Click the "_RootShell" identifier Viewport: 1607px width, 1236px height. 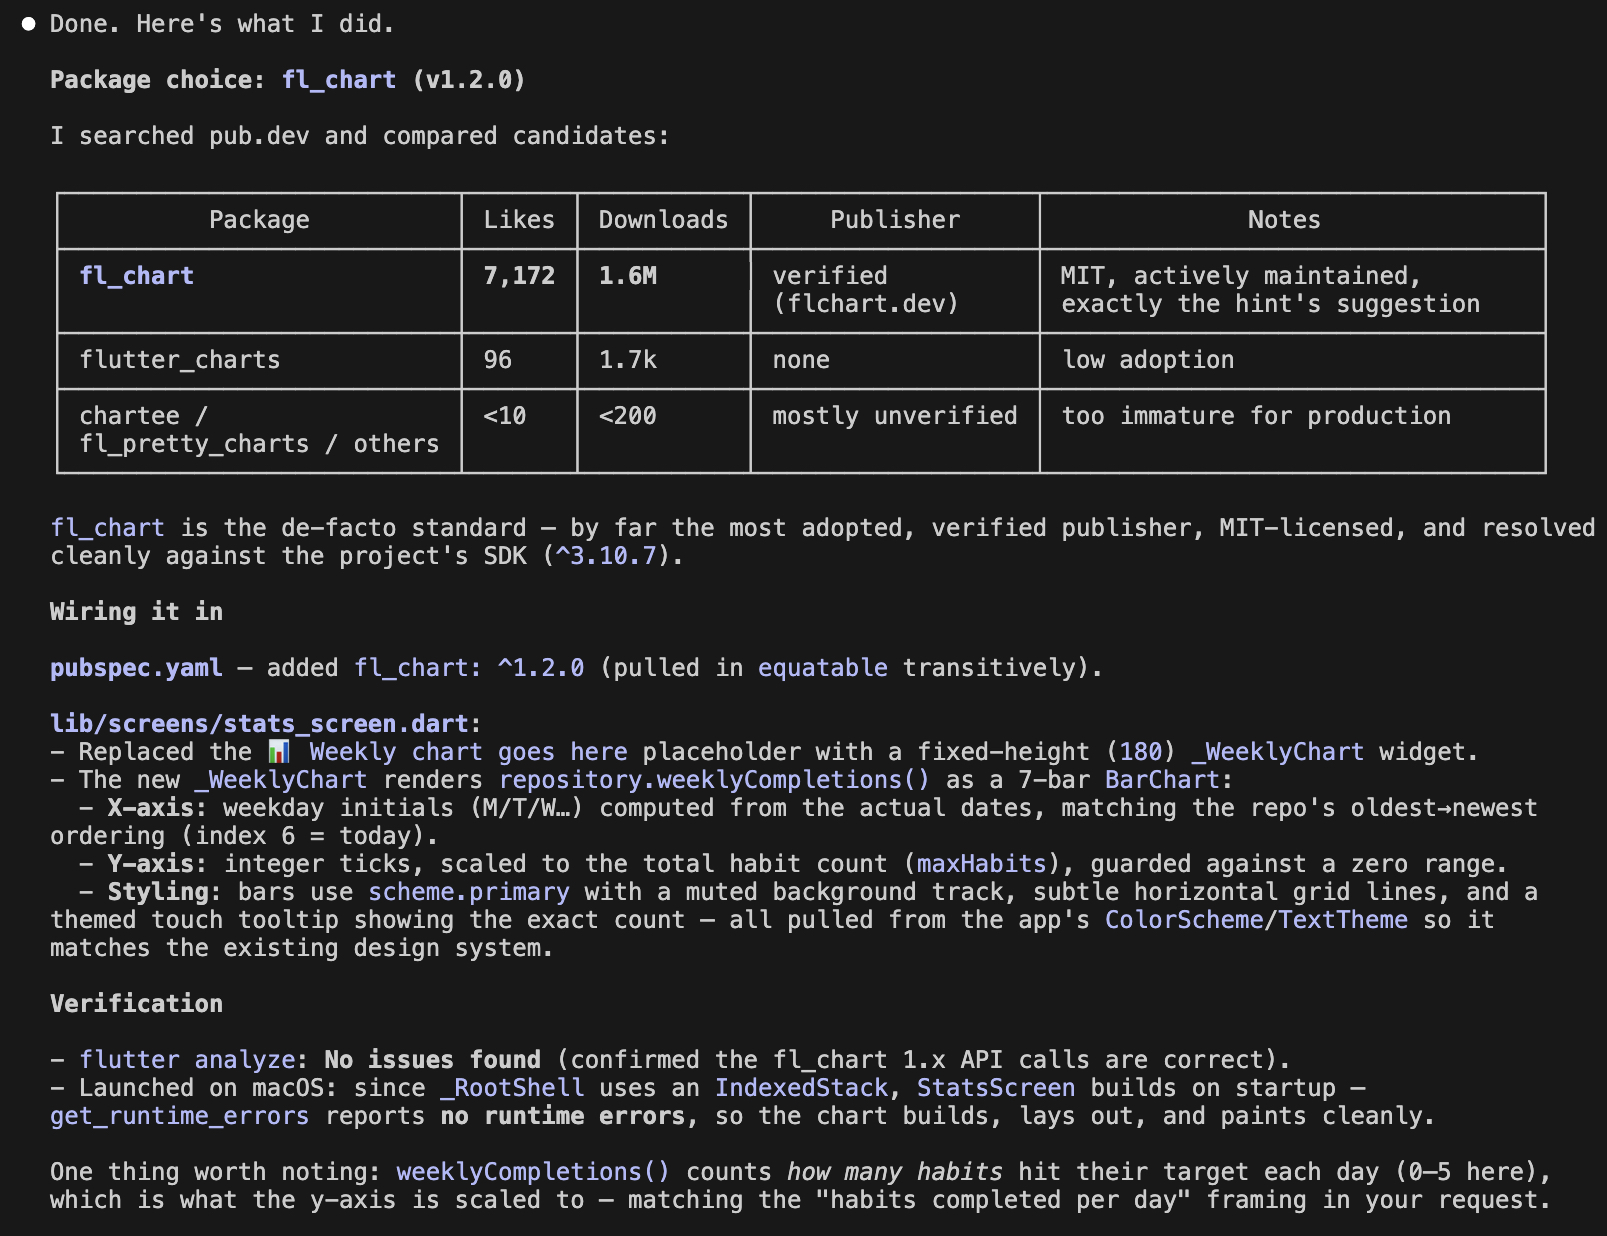(x=512, y=1088)
